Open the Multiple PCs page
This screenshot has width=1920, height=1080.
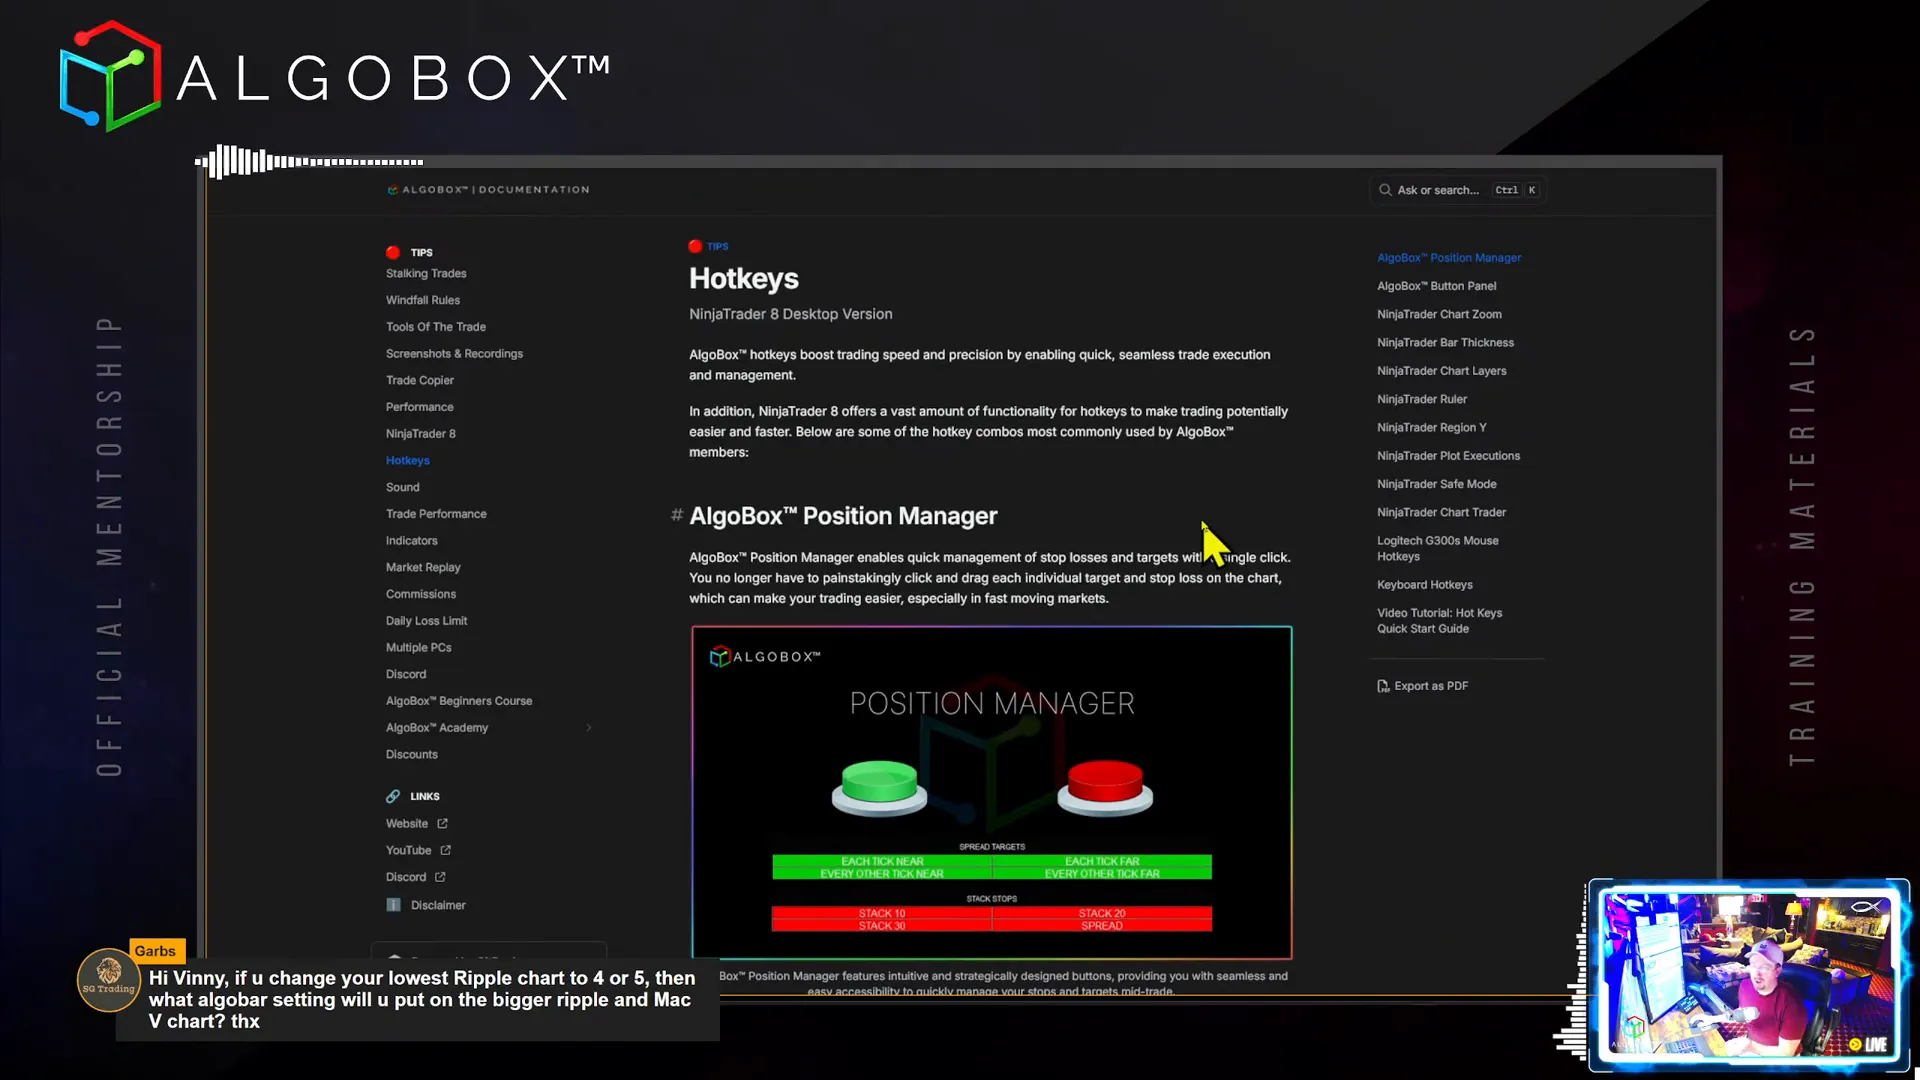pos(419,649)
